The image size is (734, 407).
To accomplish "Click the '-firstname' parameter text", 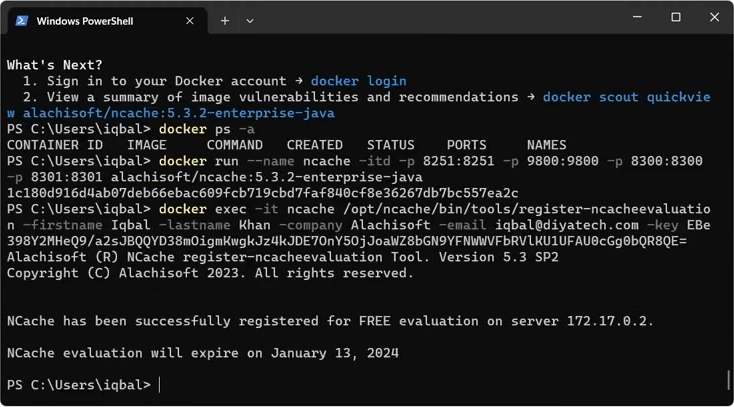I will [x=63, y=225].
